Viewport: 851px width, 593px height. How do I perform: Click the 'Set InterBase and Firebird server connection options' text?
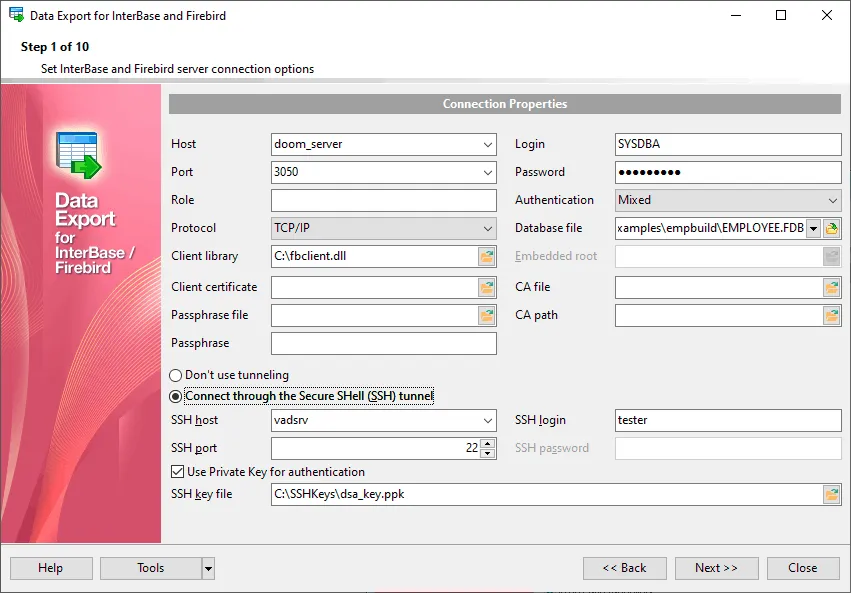tap(177, 69)
